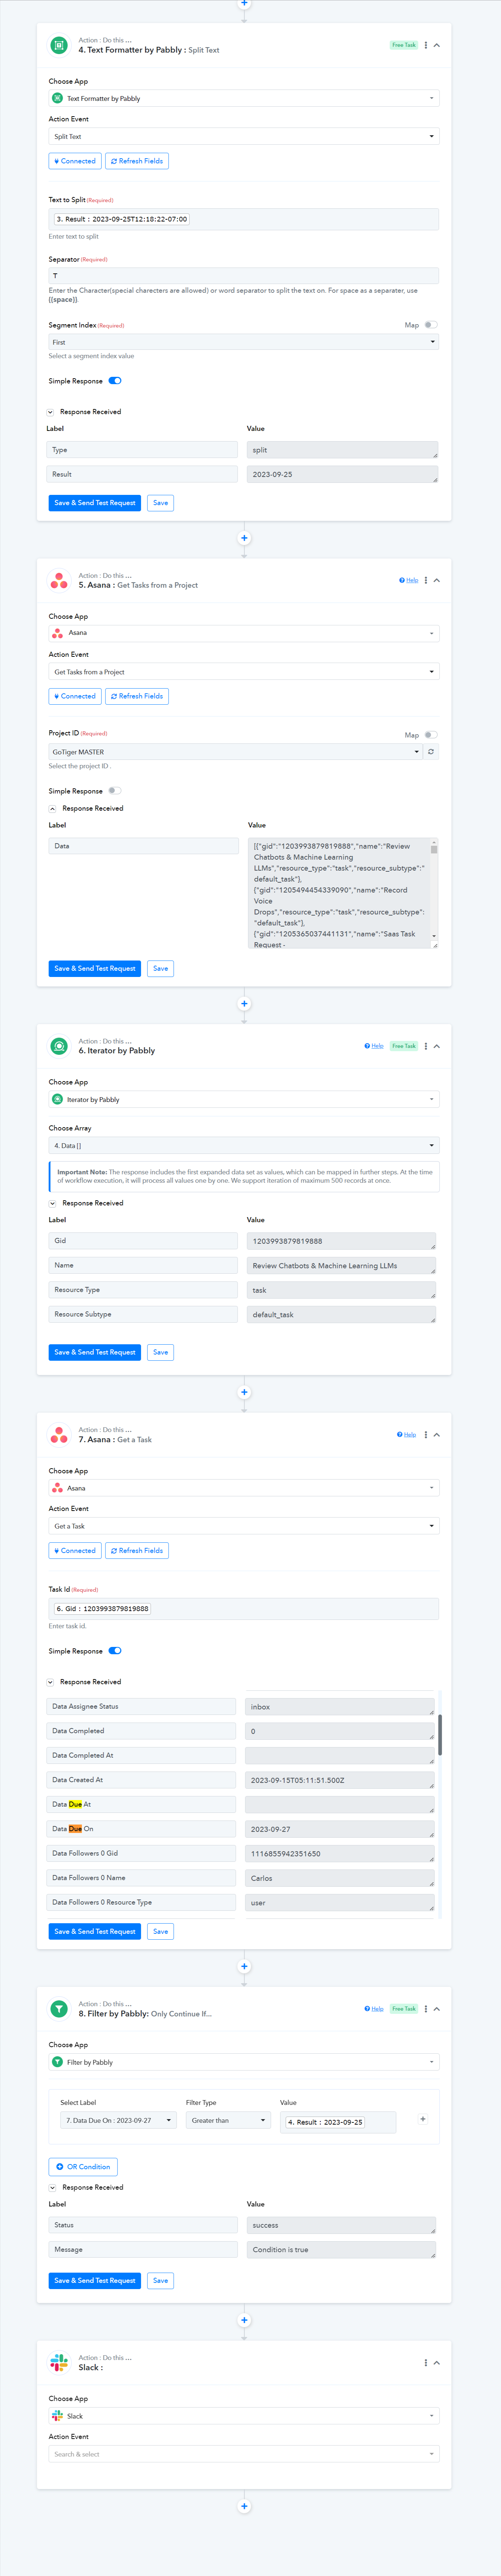Viewport: 501px width, 2576px height.
Task: Click Refresh Fields in the Text Formatter step
Action: (137, 161)
